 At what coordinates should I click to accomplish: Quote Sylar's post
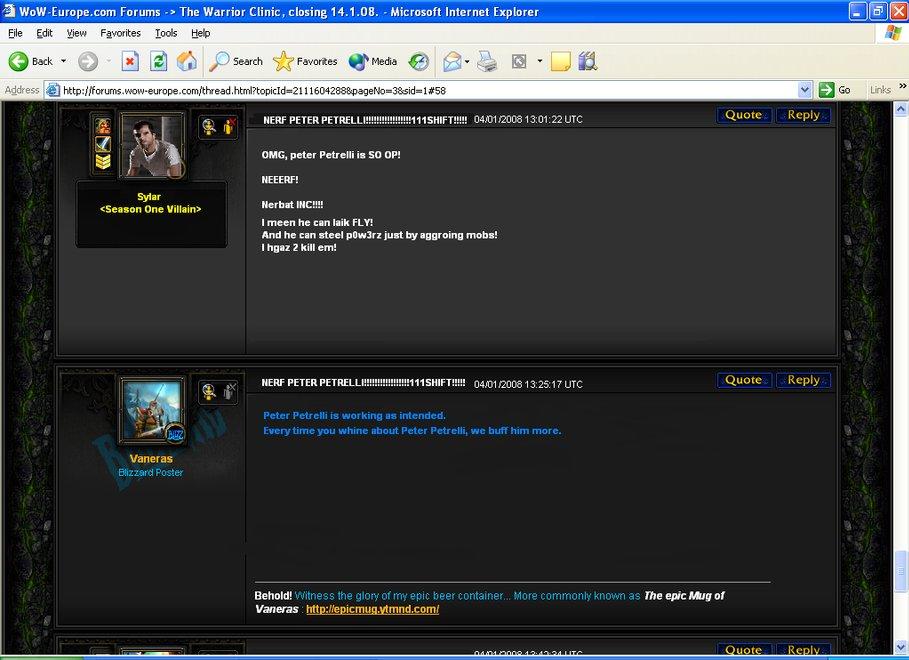tap(744, 115)
